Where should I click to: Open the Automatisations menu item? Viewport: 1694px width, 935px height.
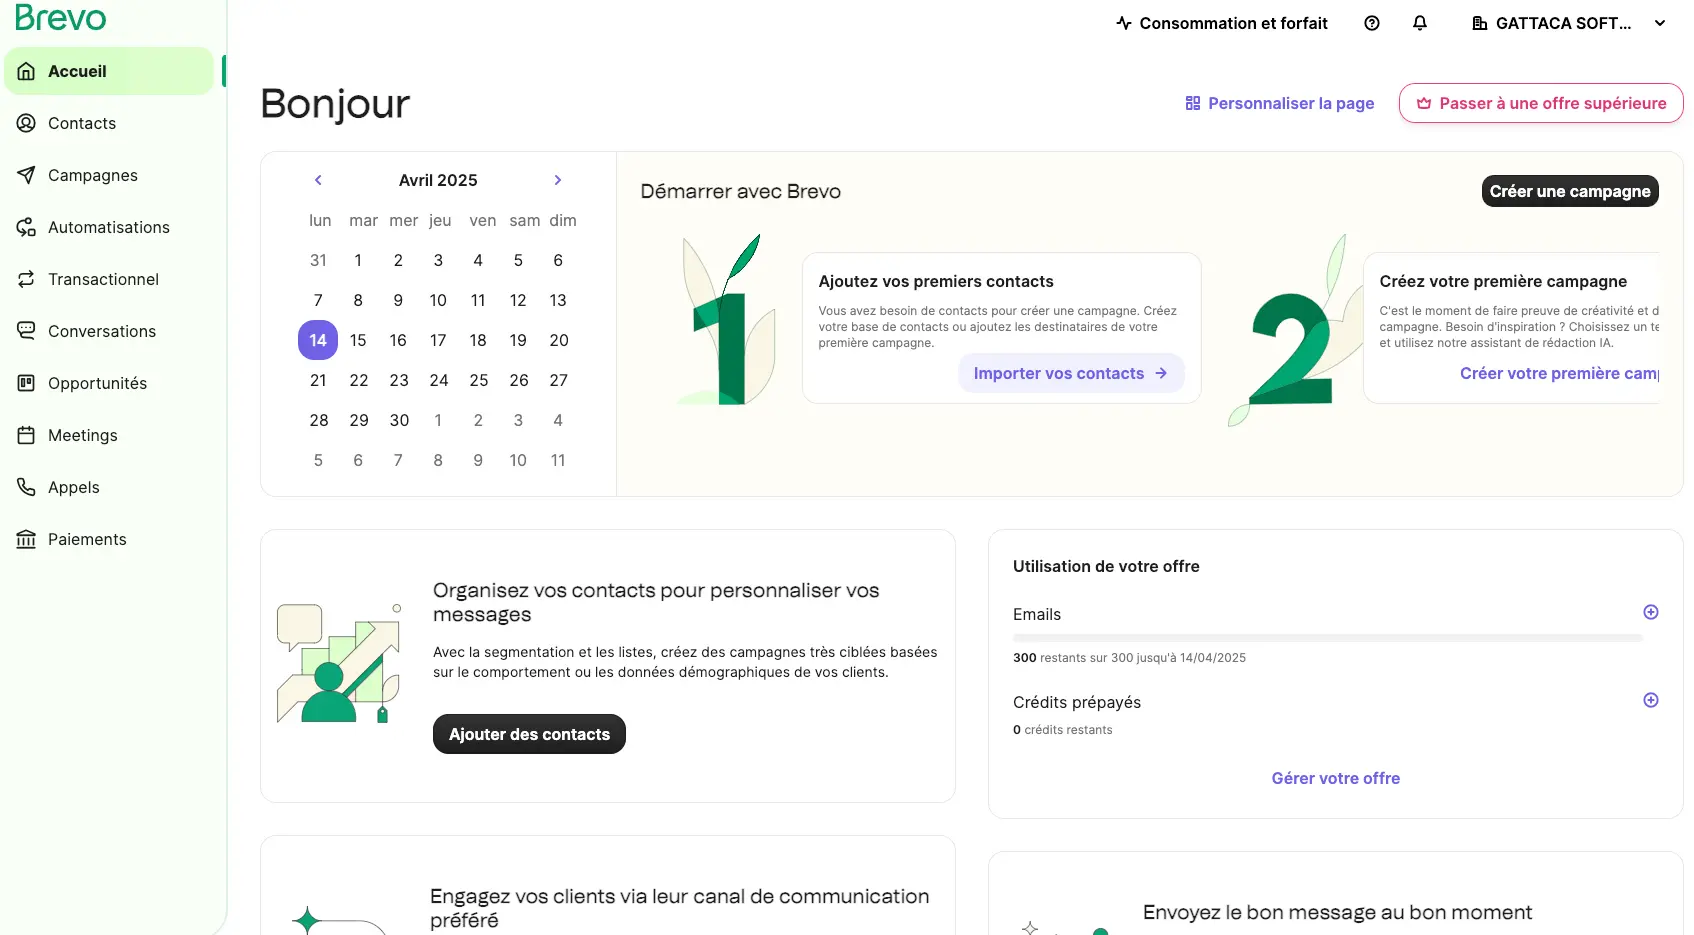click(x=109, y=227)
